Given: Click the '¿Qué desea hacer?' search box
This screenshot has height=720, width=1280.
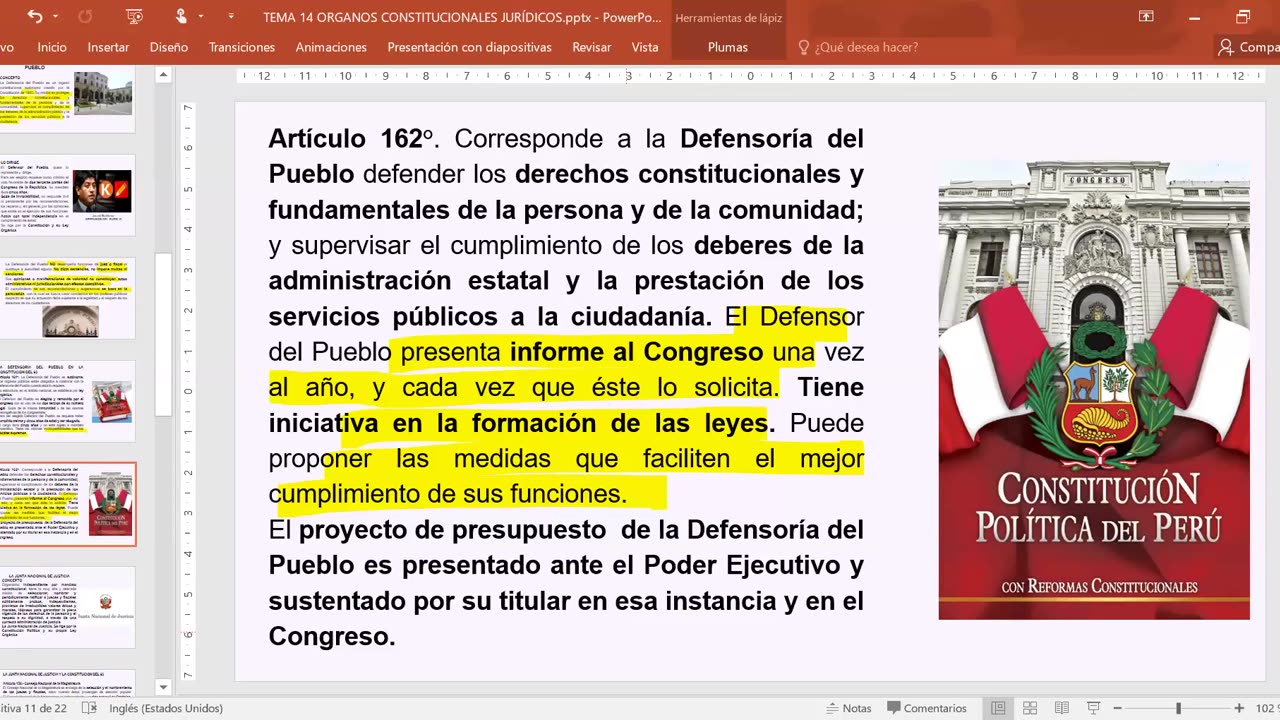Looking at the screenshot, I should click(866, 47).
